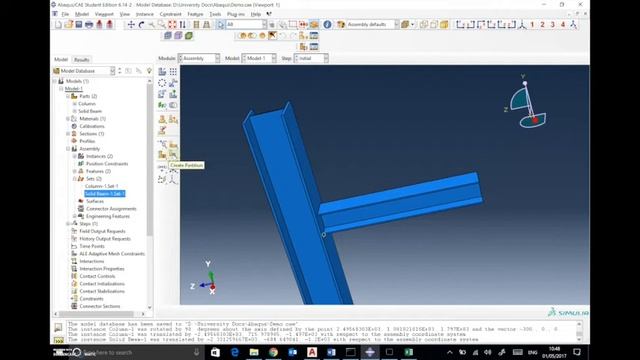Screen dimensions: 640x360
Task: Click the Auto-Fit View icon
Action: [172, 25]
